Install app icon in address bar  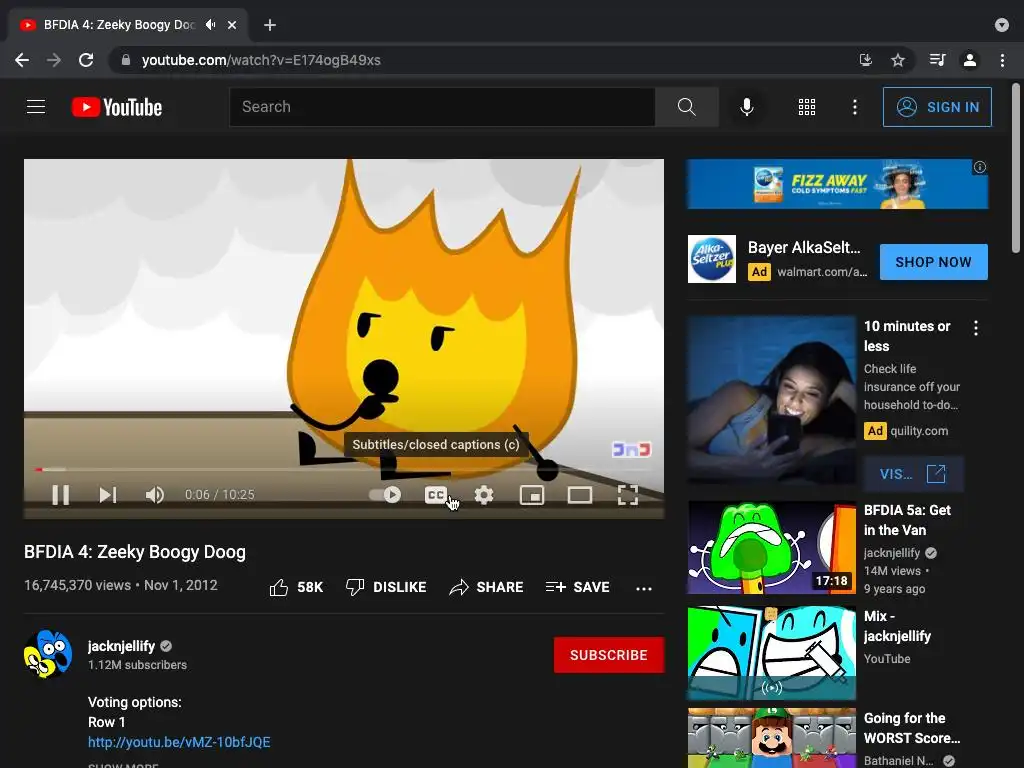866,60
